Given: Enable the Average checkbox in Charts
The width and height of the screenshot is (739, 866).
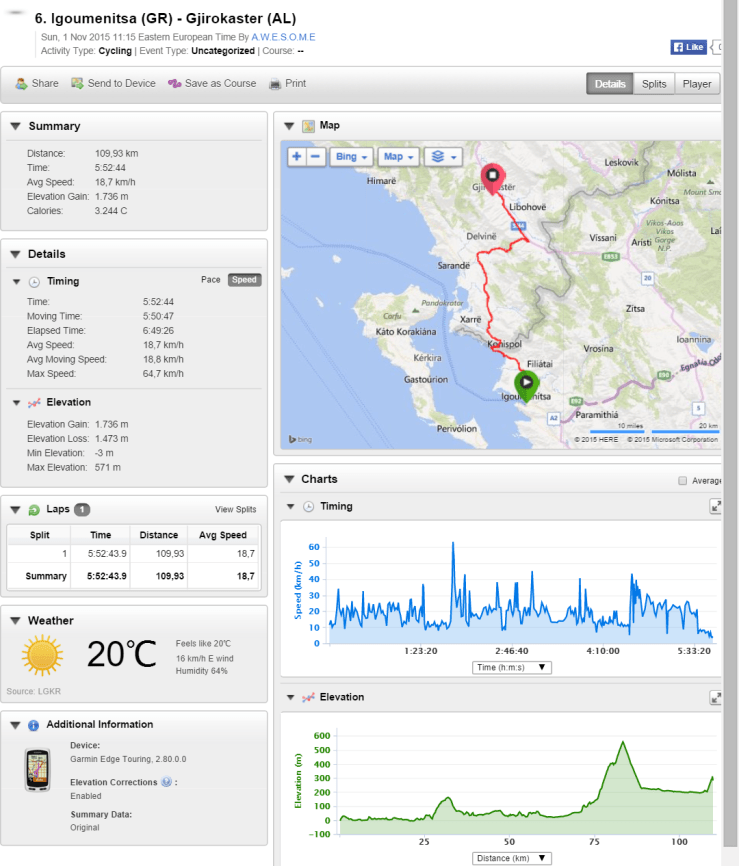Looking at the screenshot, I should point(682,481).
